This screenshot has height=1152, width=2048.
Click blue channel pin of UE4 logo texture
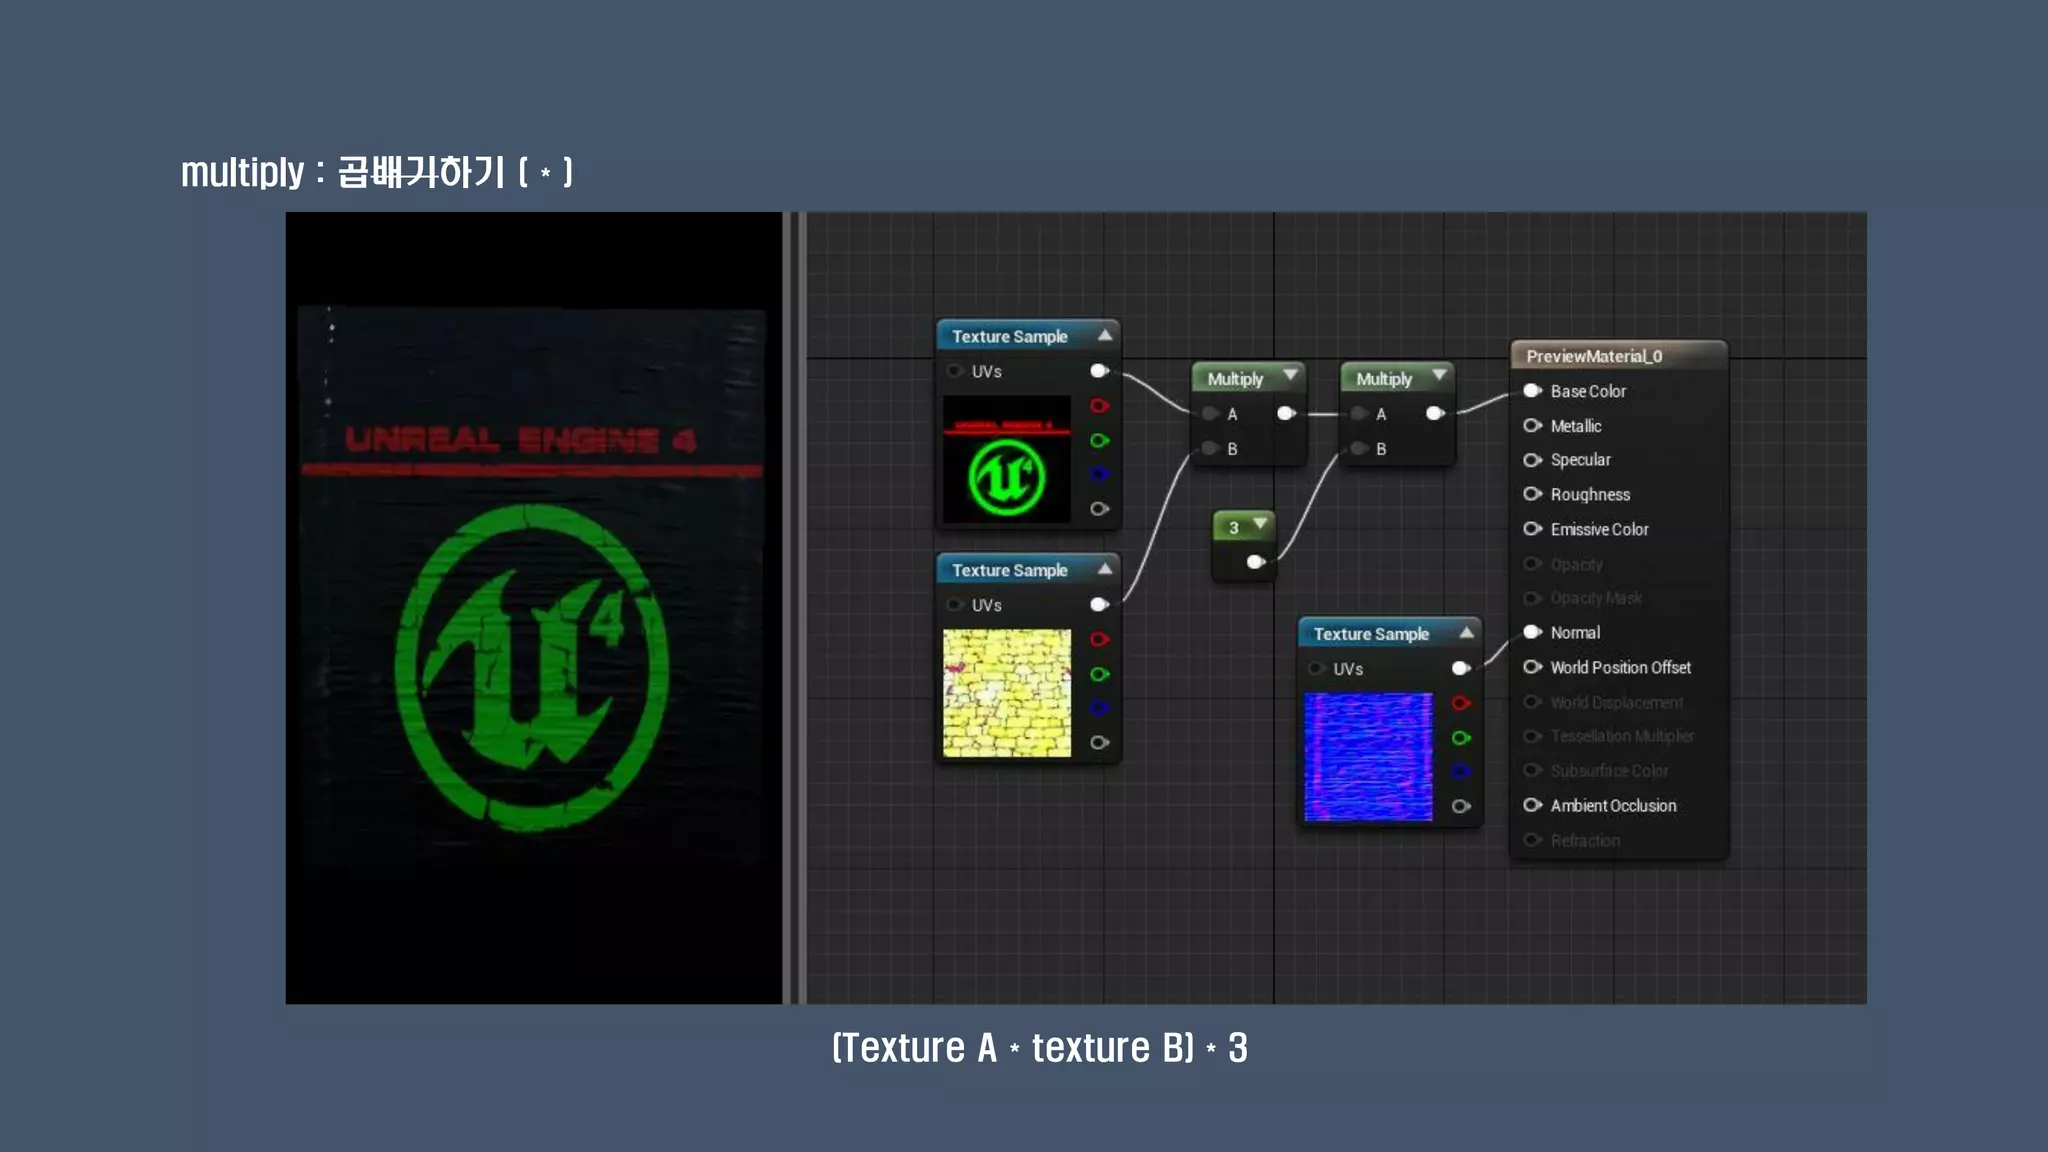click(x=1100, y=474)
